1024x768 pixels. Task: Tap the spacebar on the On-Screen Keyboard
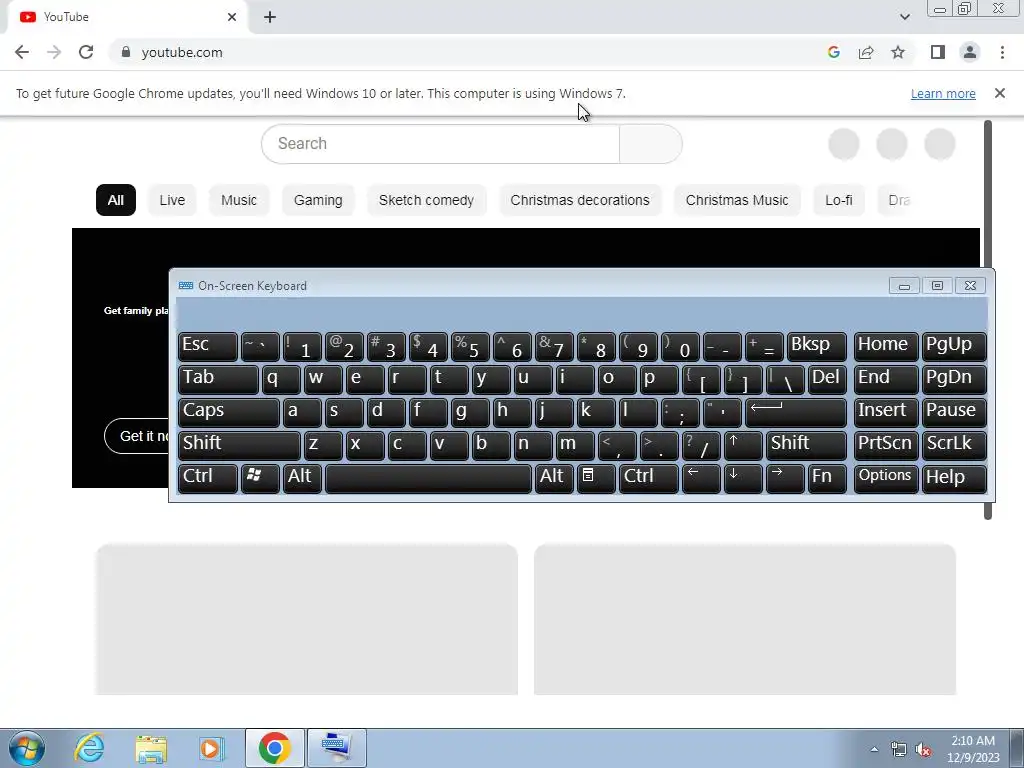428,478
